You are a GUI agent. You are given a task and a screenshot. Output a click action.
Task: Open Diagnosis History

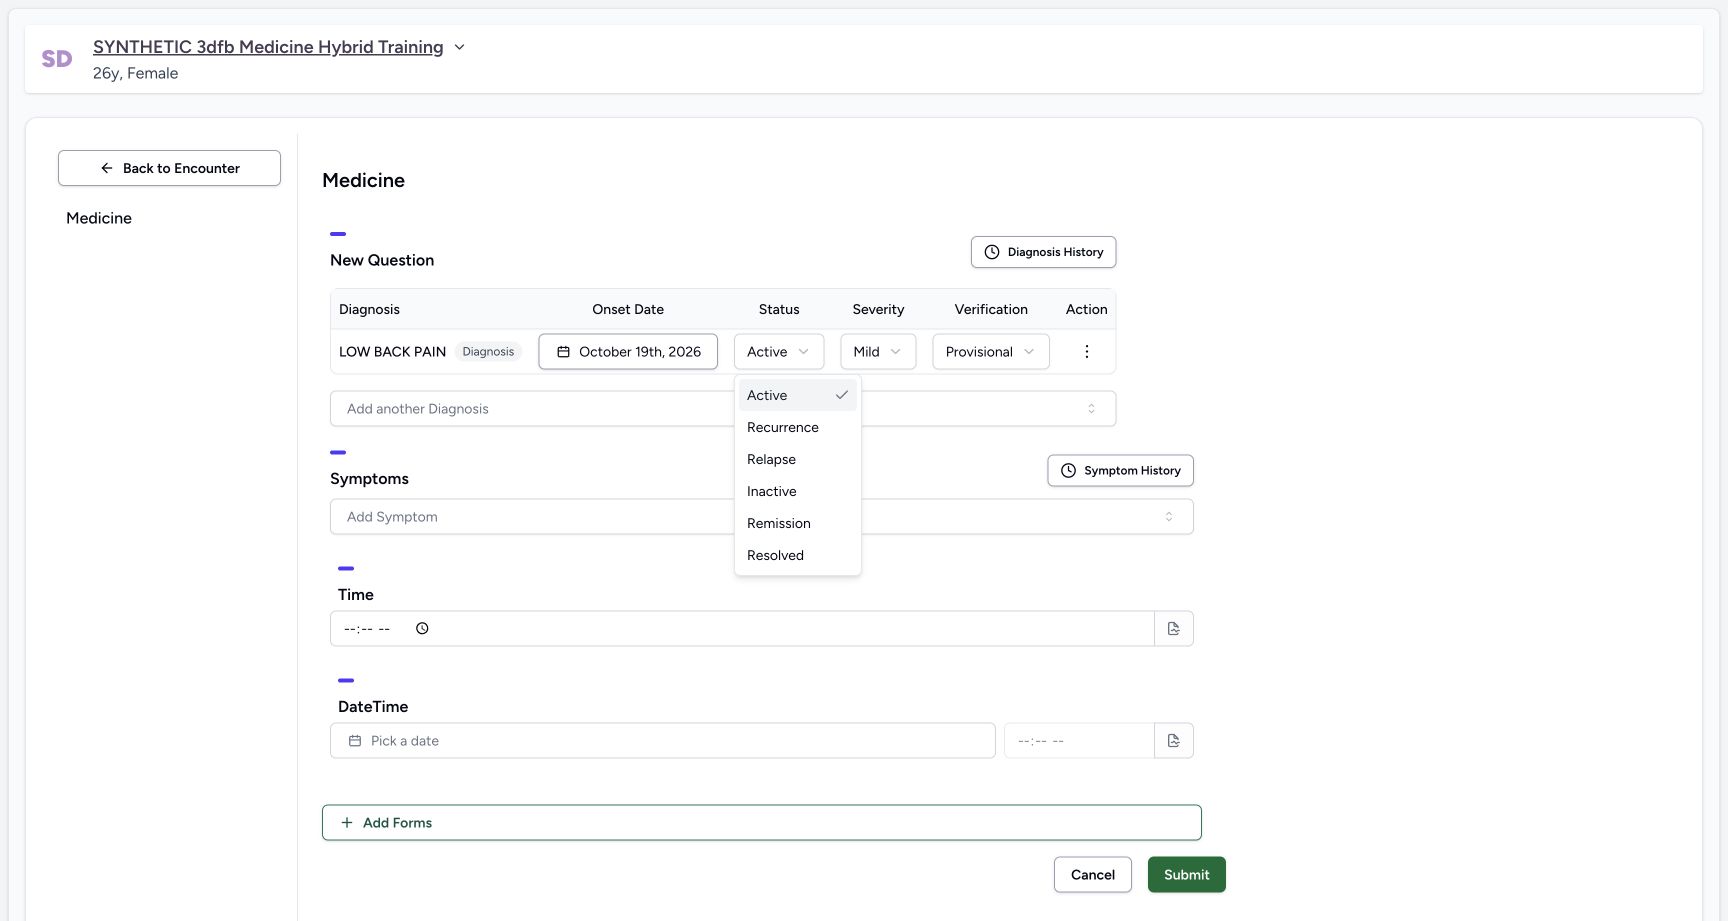1043,252
